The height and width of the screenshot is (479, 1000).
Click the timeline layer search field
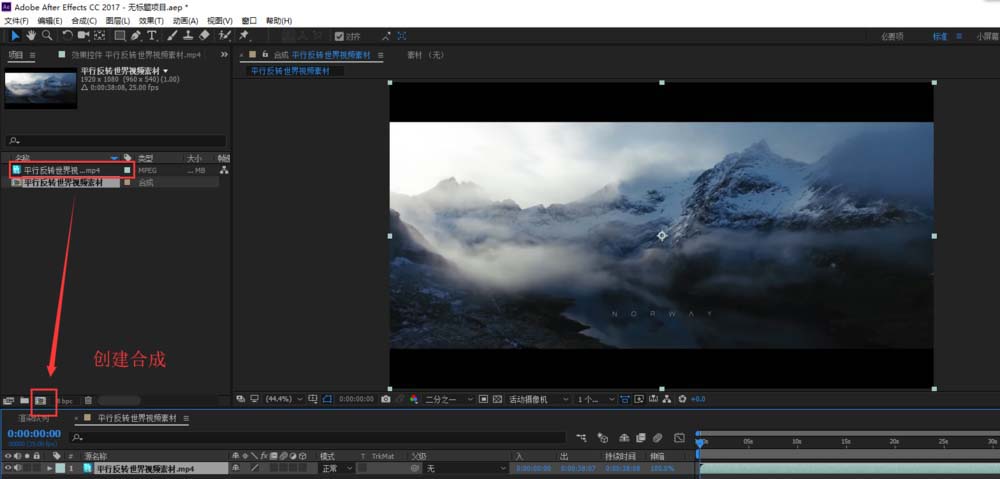pyautogui.click(x=318, y=438)
